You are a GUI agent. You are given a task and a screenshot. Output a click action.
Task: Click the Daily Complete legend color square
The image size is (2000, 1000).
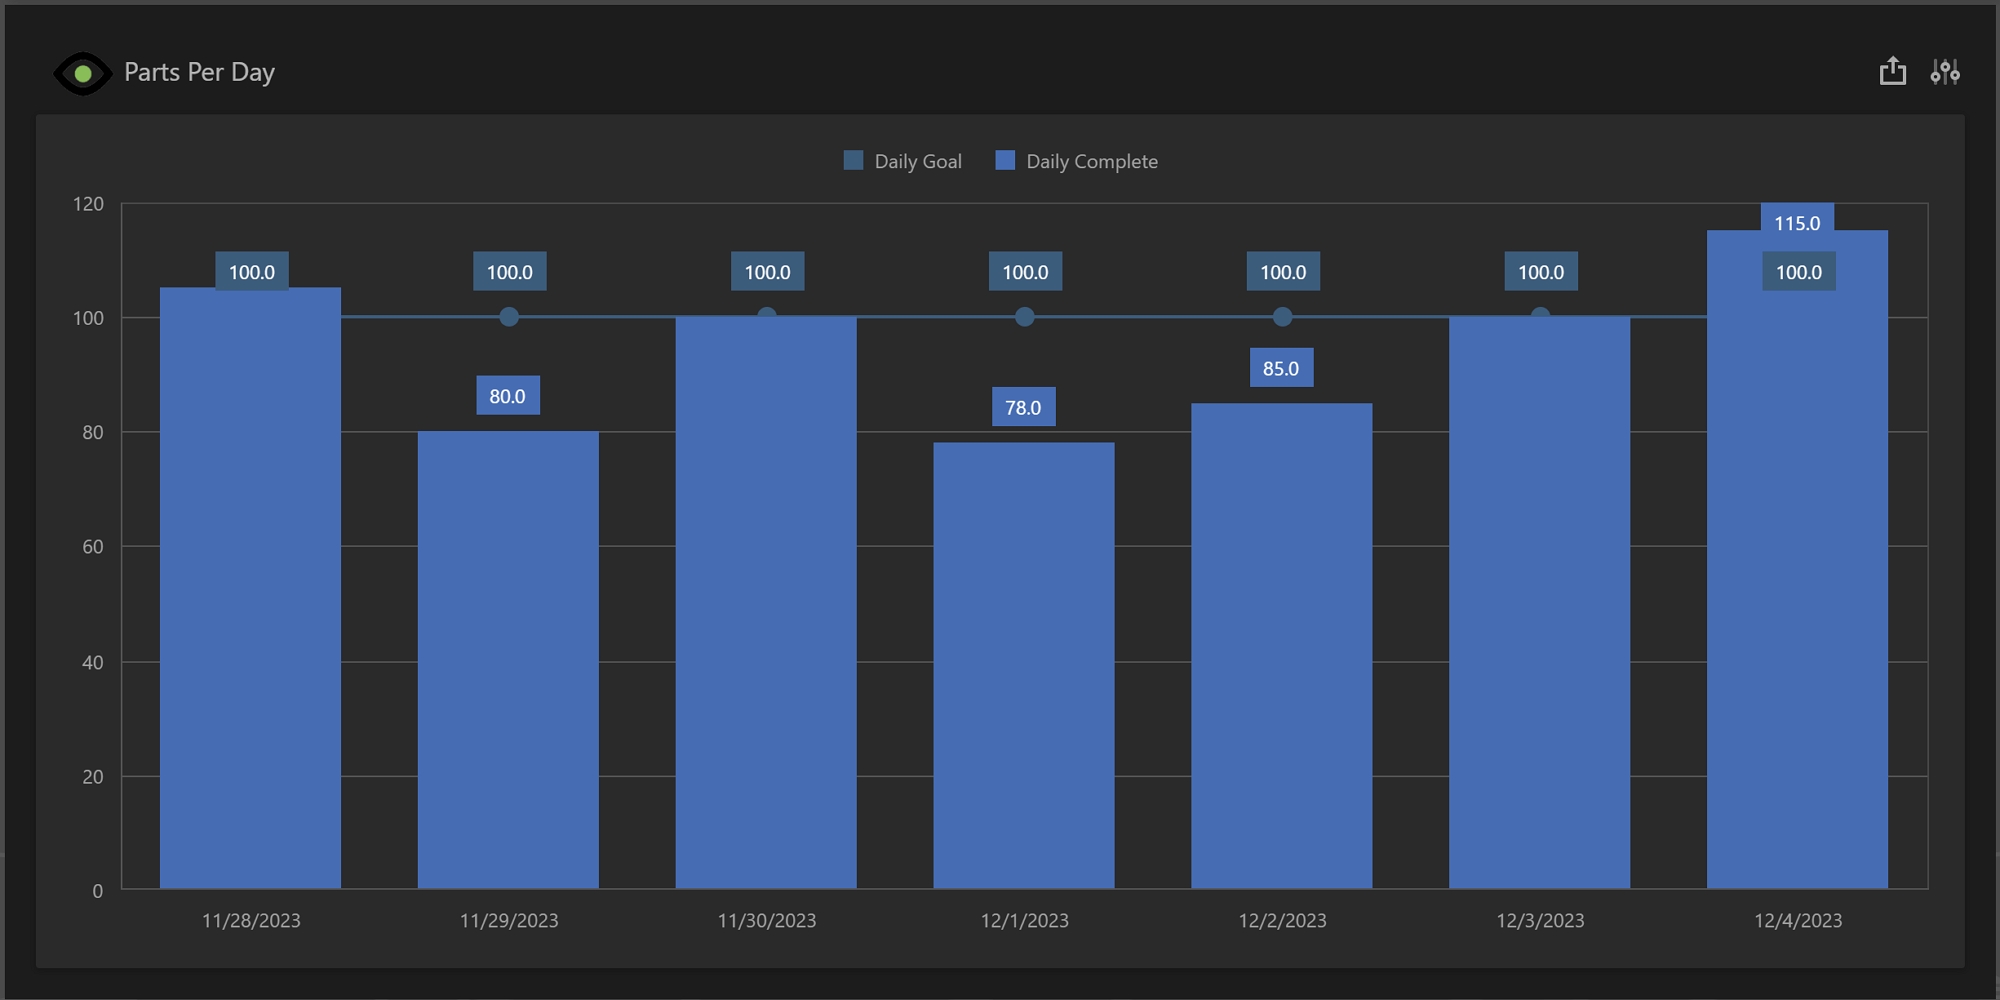(1005, 161)
